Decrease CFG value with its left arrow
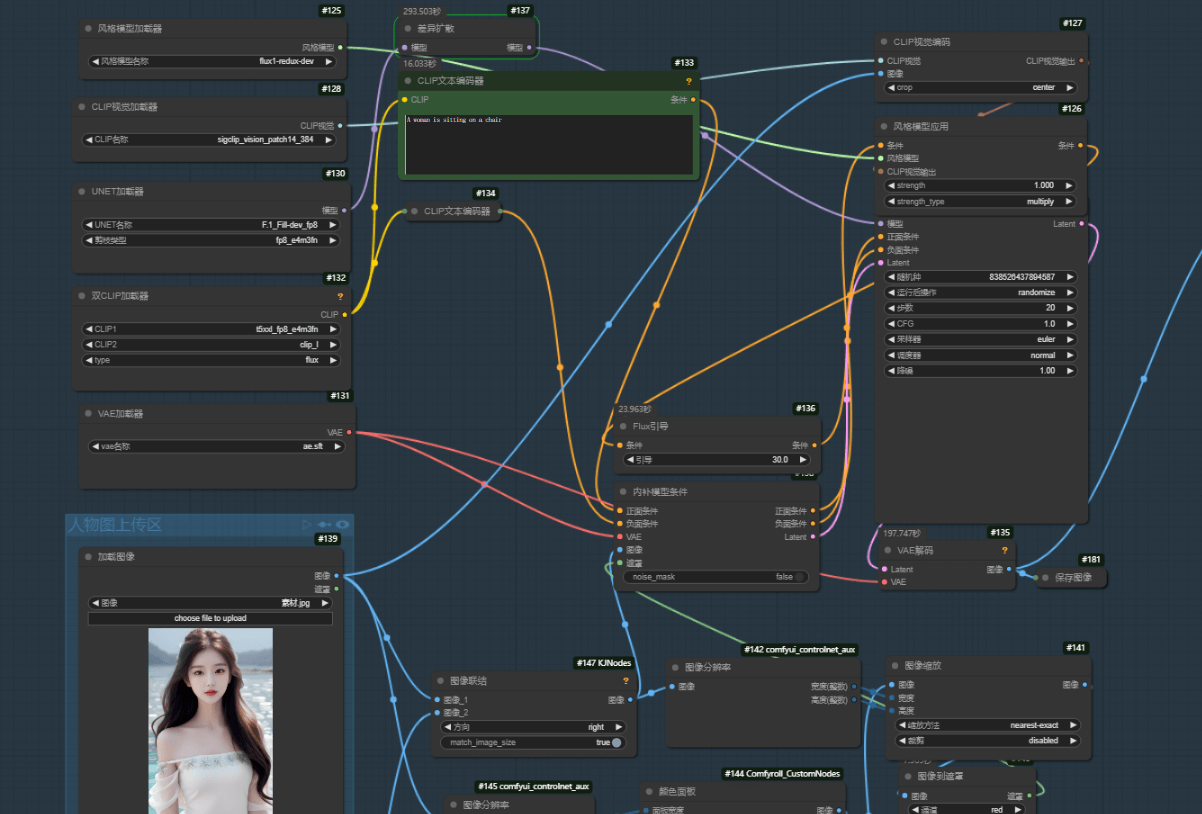Image resolution: width=1202 pixels, height=814 pixels. tap(893, 324)
